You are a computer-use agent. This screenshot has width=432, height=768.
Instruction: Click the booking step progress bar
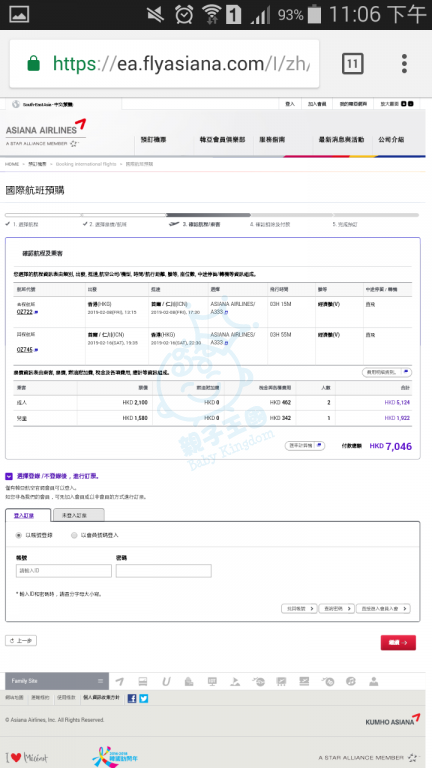(x=212, y=215)
